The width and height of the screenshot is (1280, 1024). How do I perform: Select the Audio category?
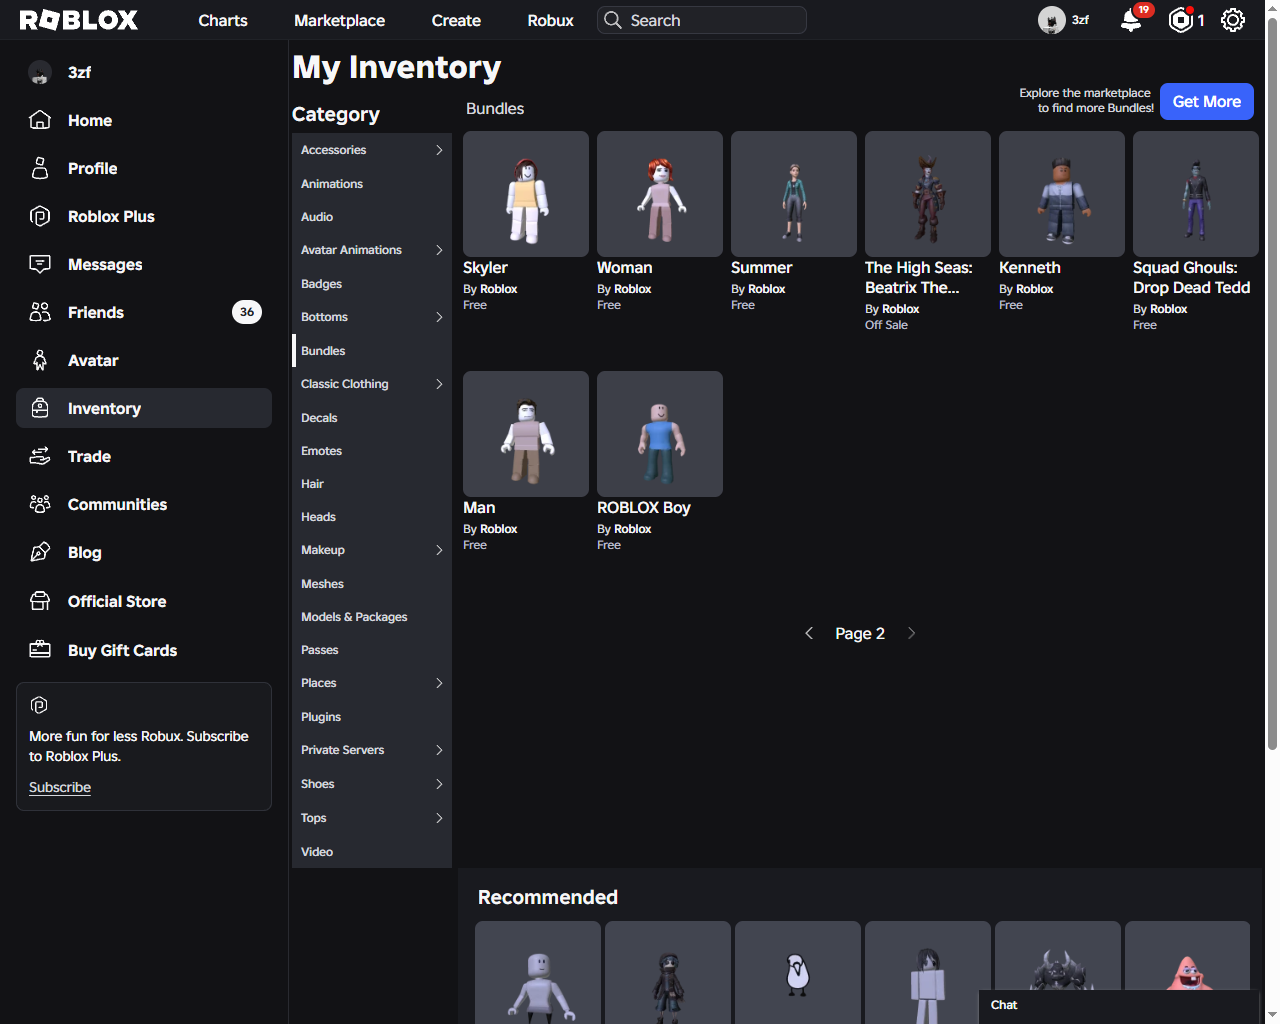pos(372,217)
